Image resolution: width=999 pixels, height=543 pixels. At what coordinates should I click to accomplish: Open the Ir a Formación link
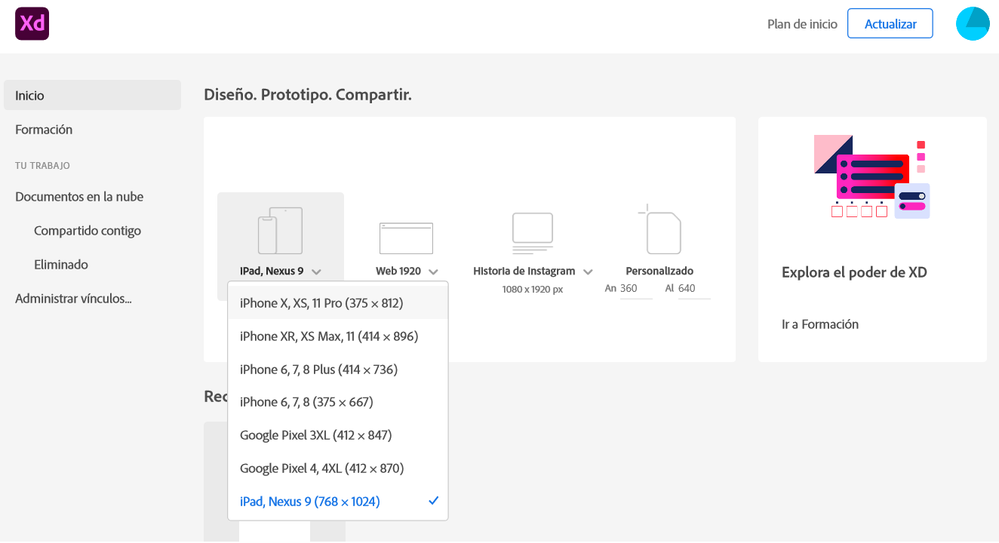[820, 324]
